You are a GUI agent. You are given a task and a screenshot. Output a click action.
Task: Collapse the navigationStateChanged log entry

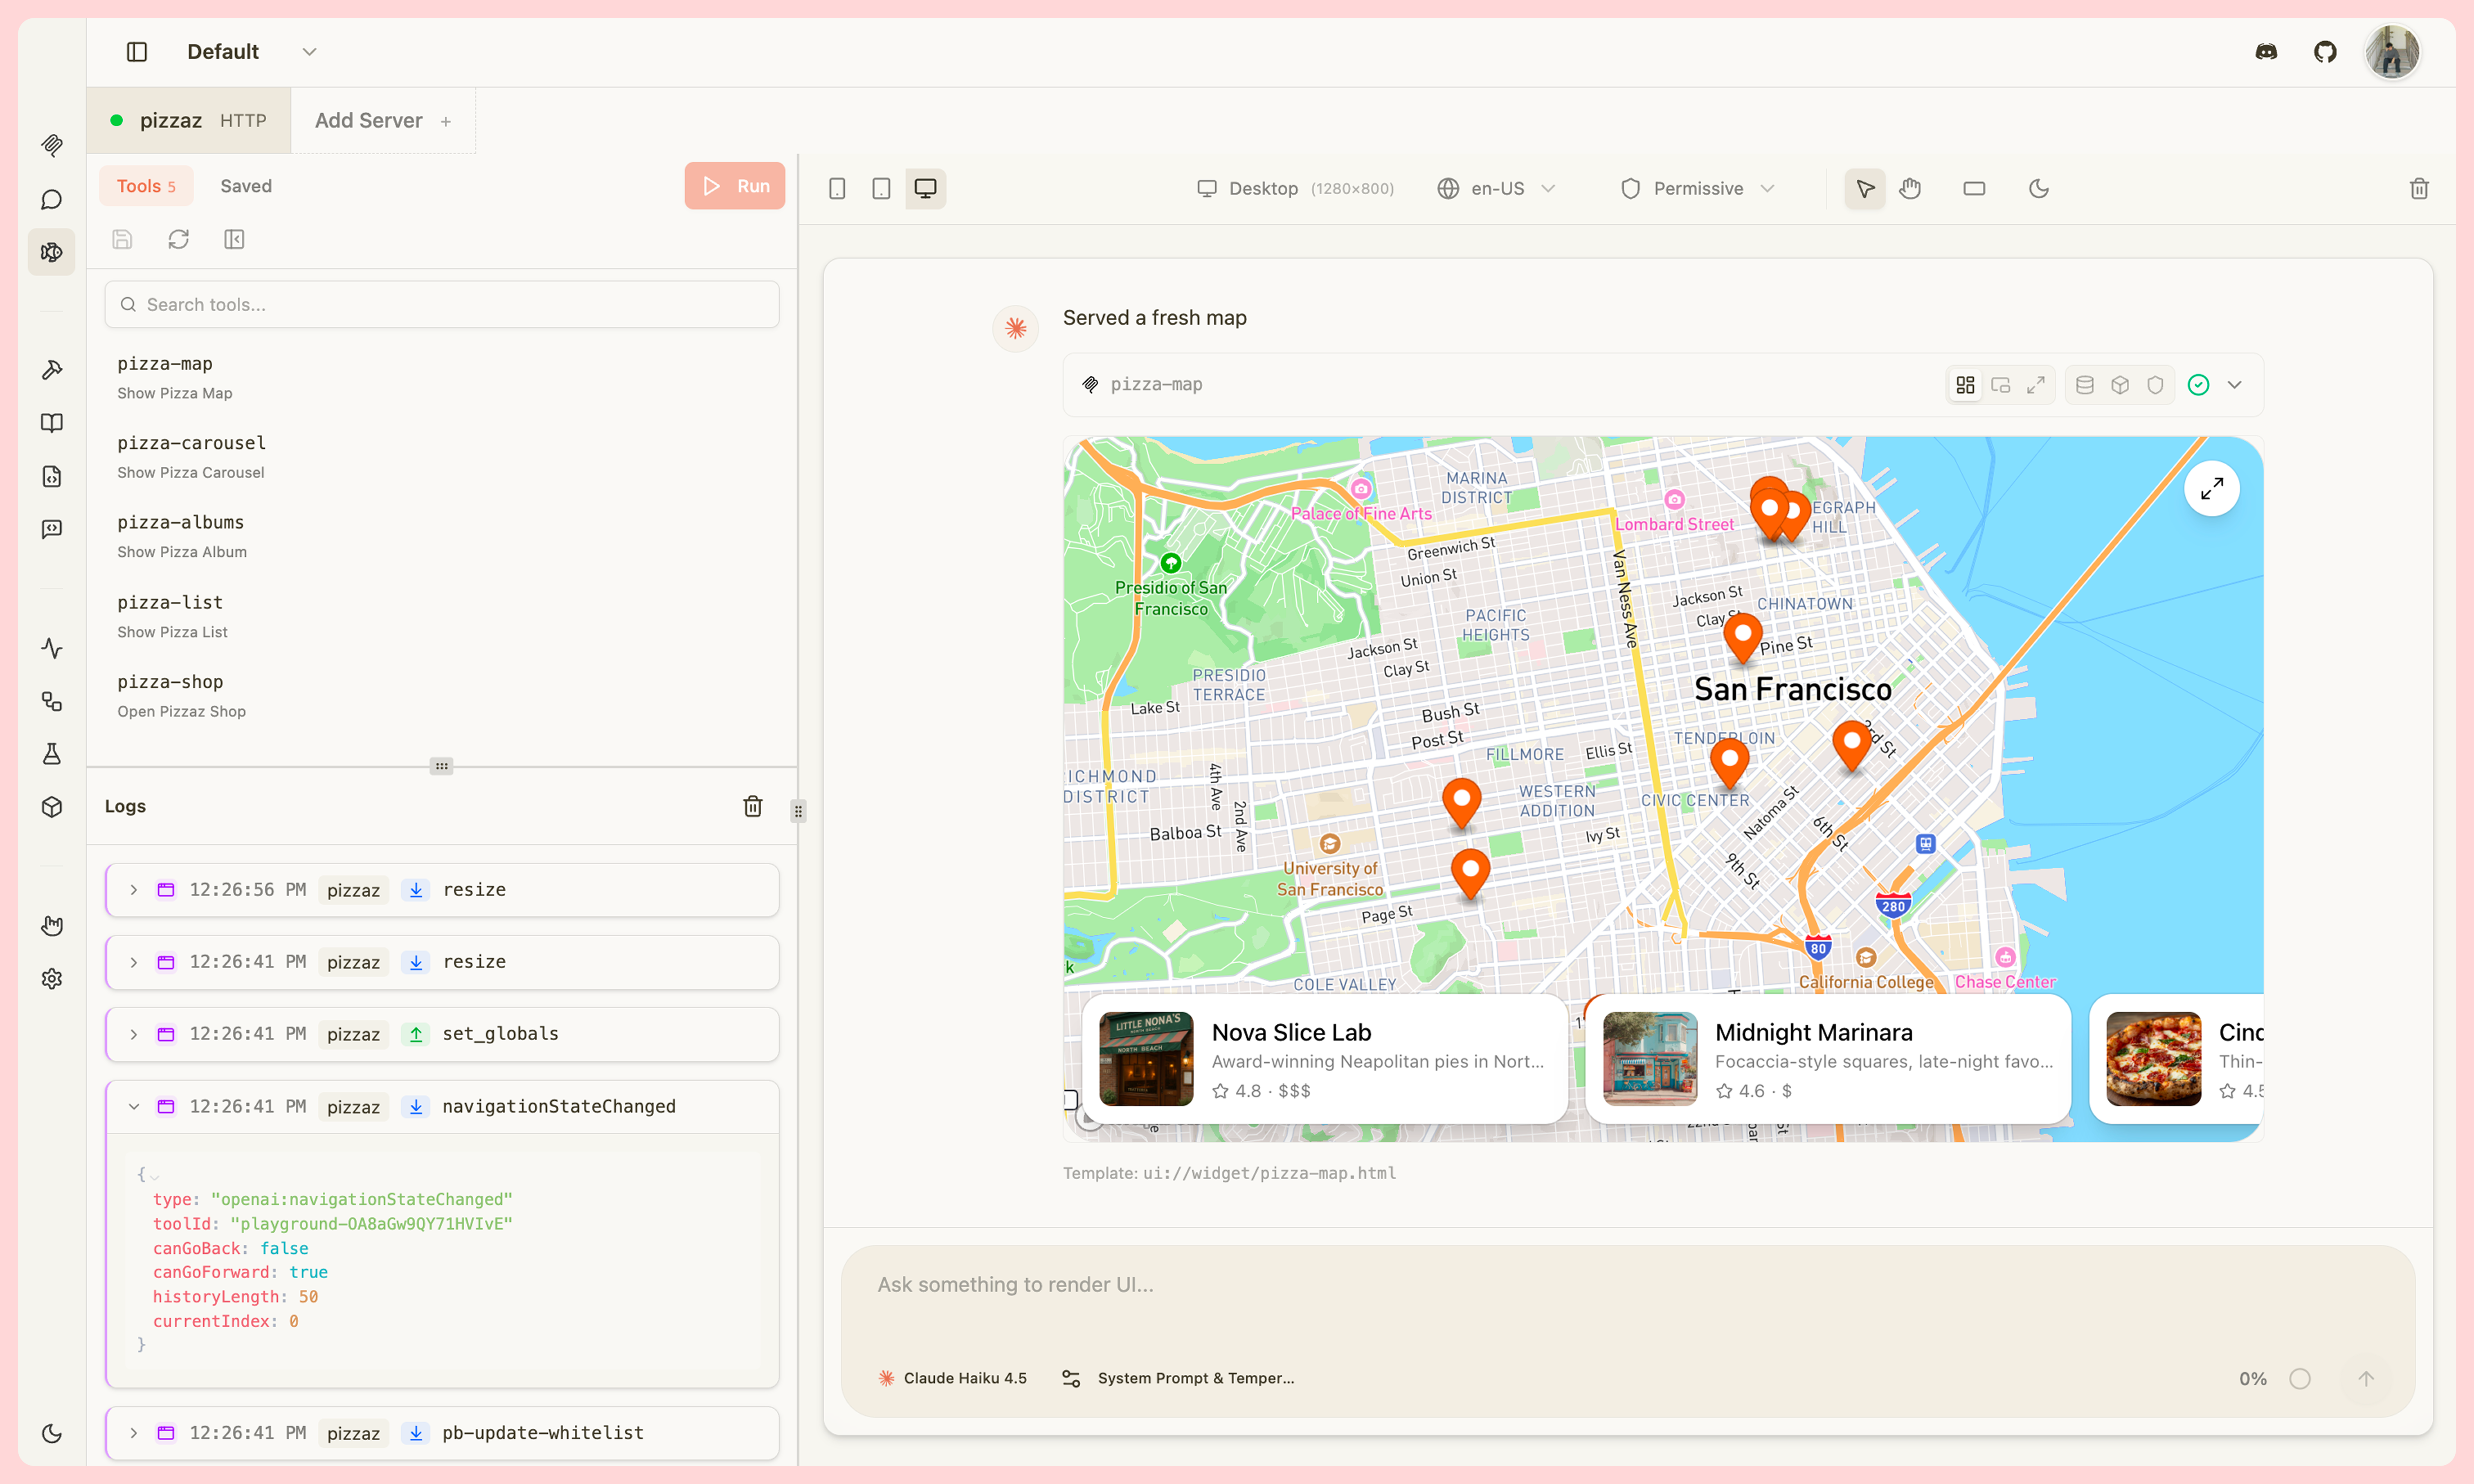point(134,1106)
